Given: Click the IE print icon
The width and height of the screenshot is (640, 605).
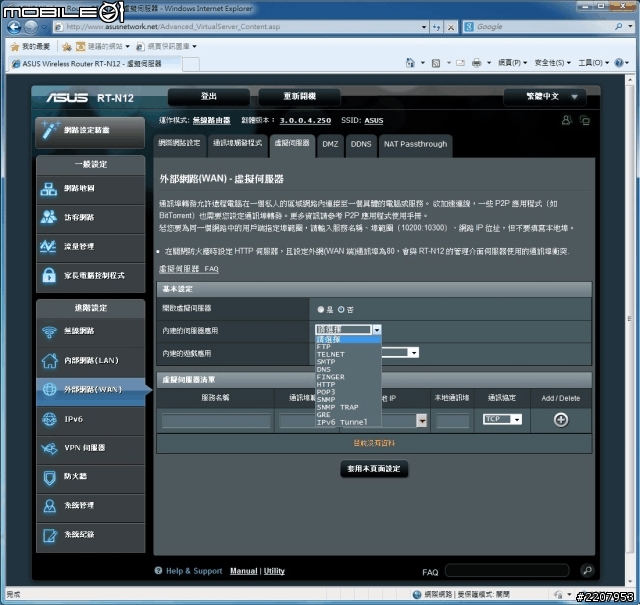Looking at the screenshot, I should tap(476, 63).
